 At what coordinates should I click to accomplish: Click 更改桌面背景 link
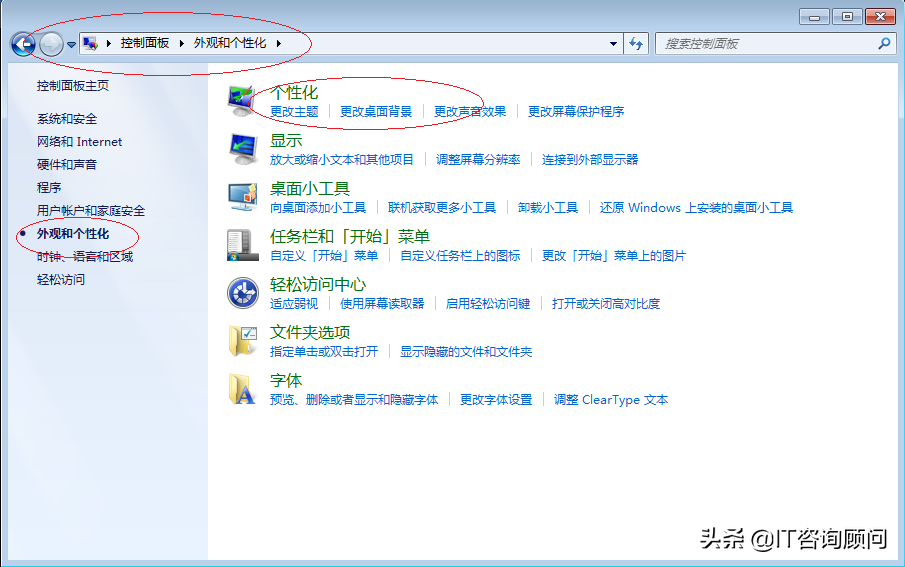tap(376, 111)
